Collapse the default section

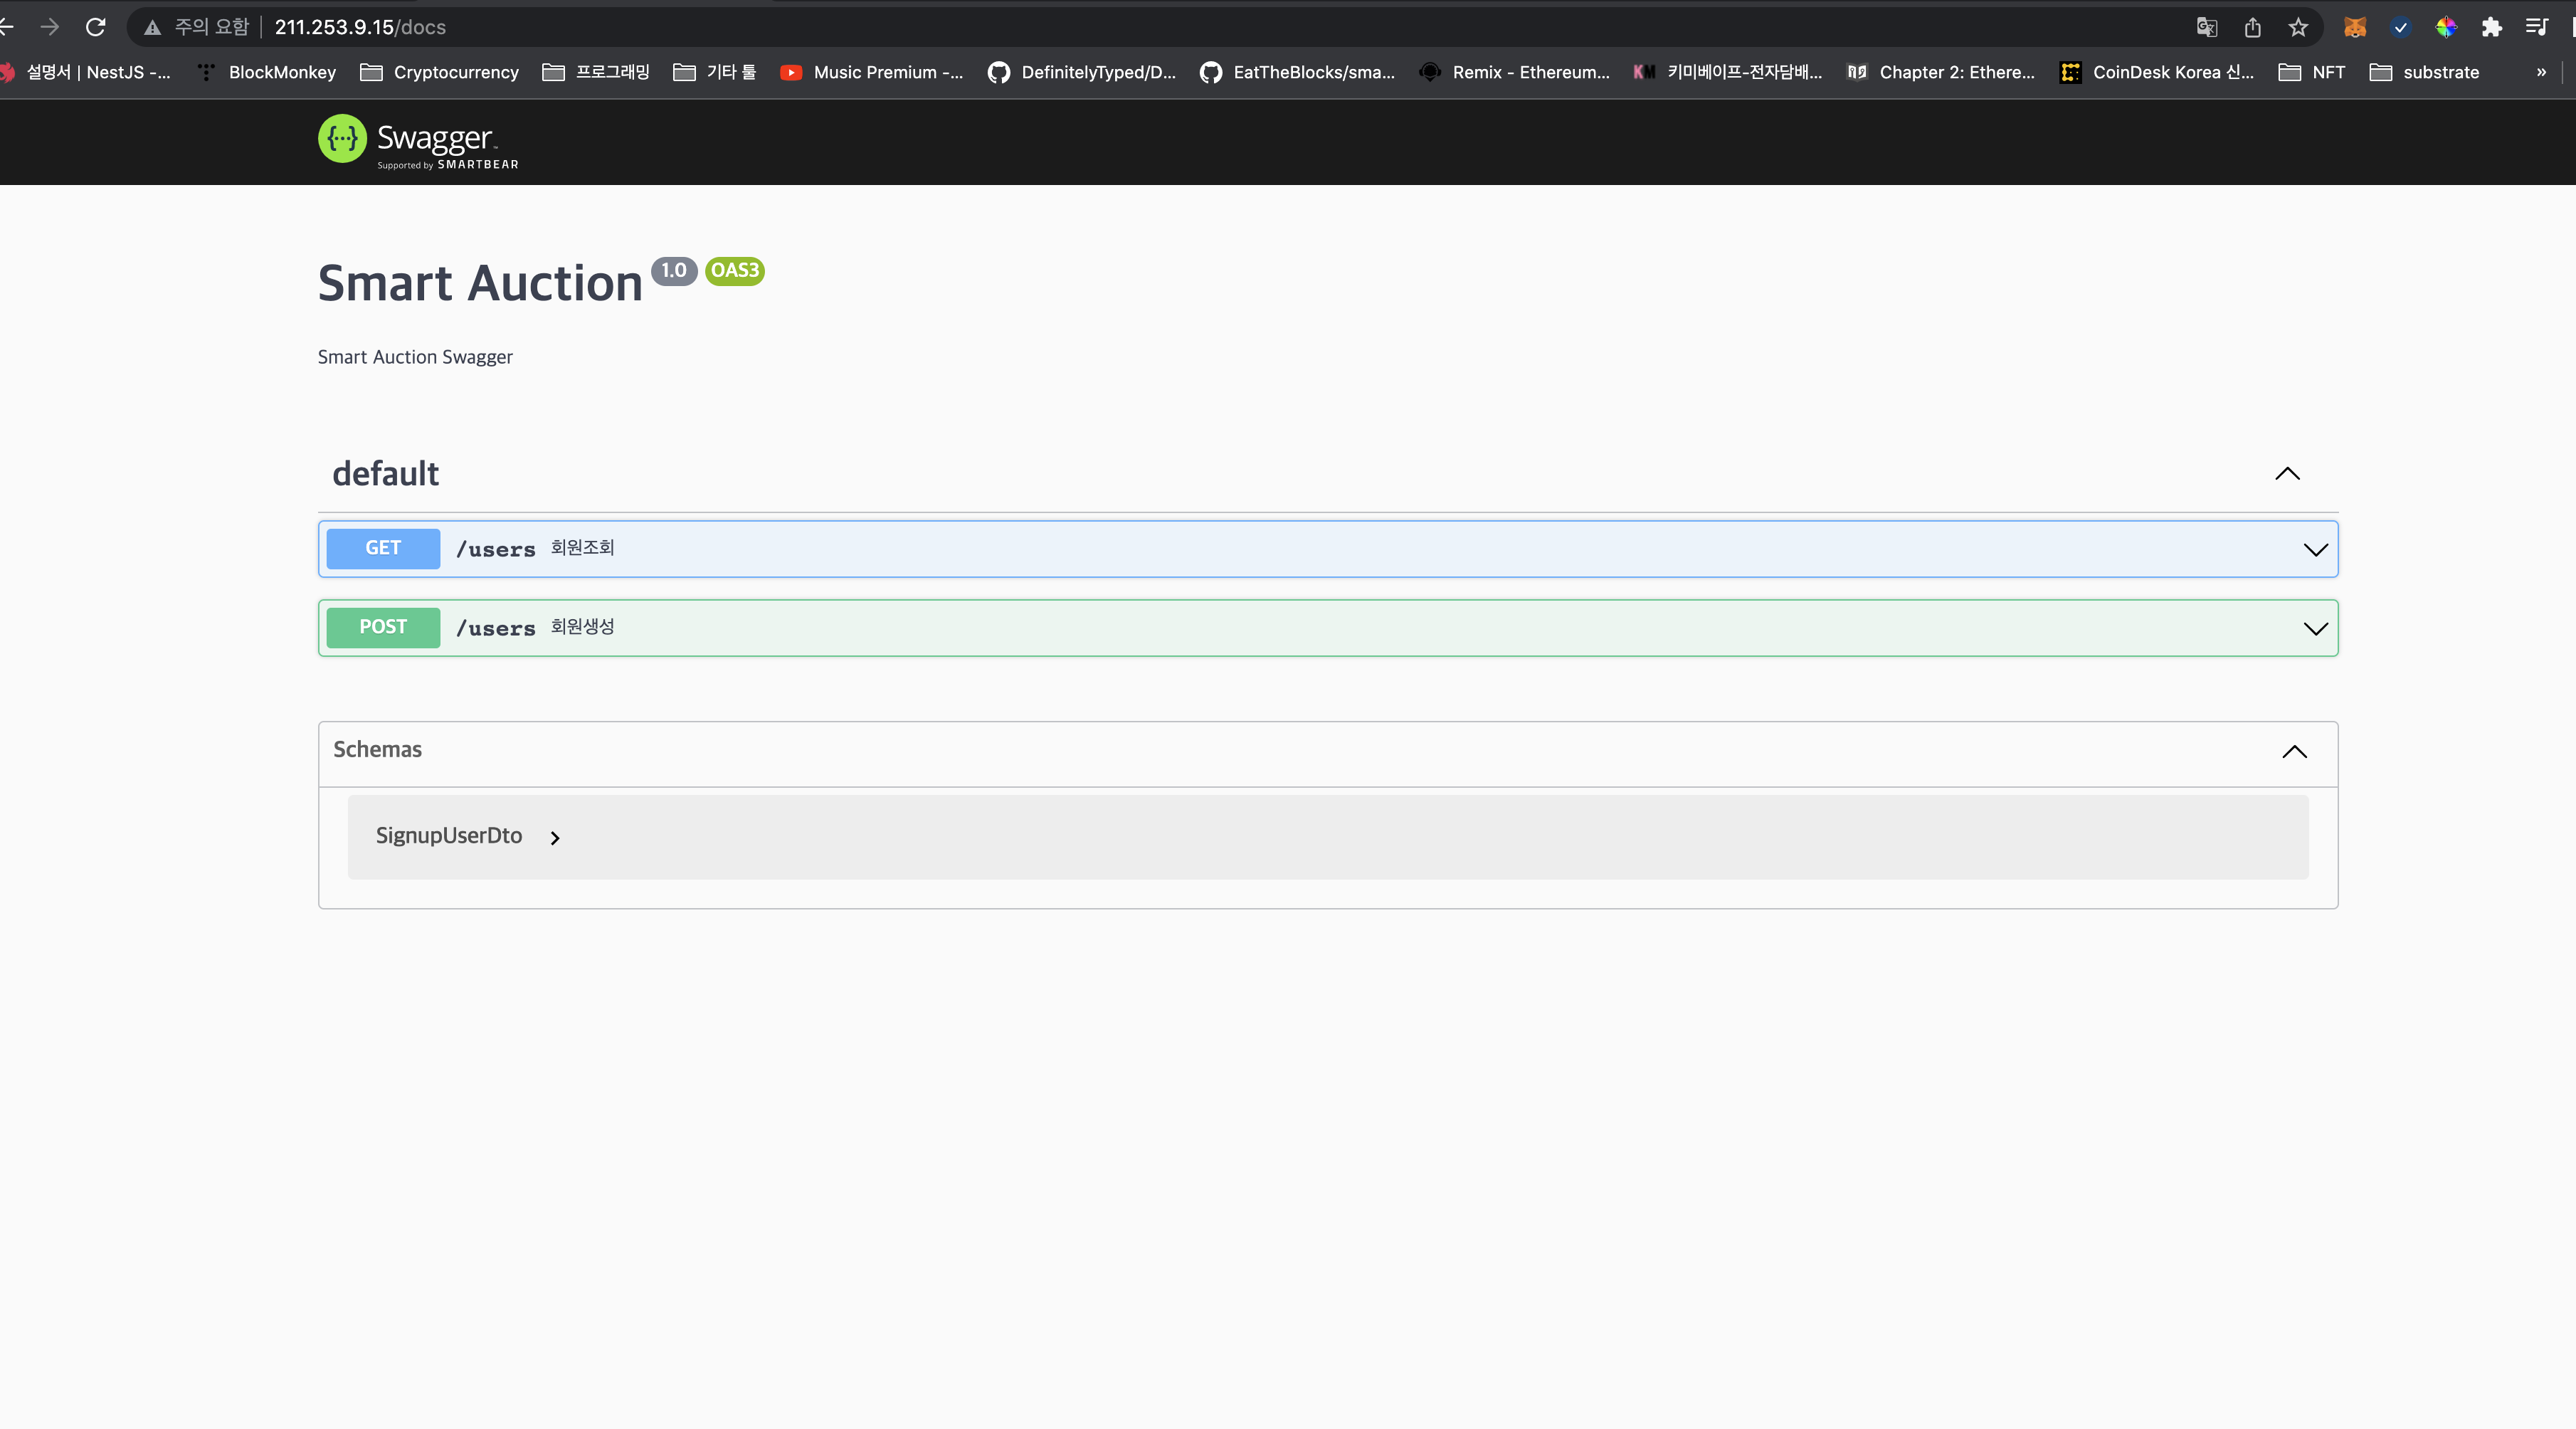tap(2287, 474)
